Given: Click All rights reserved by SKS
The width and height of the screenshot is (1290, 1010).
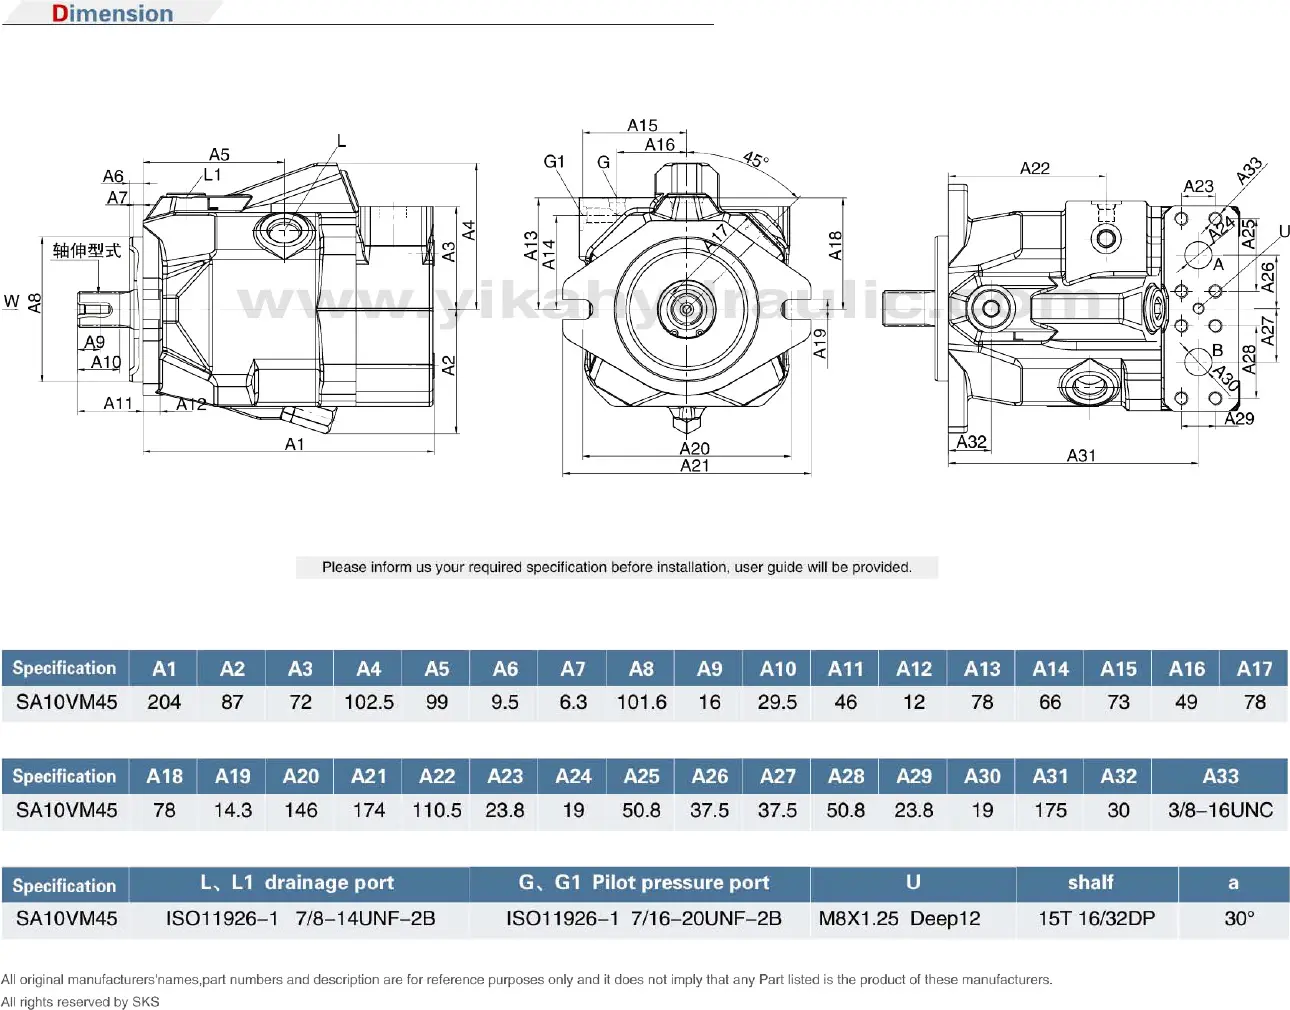Looking at the screenshot, I should [x=80, y=1002].
